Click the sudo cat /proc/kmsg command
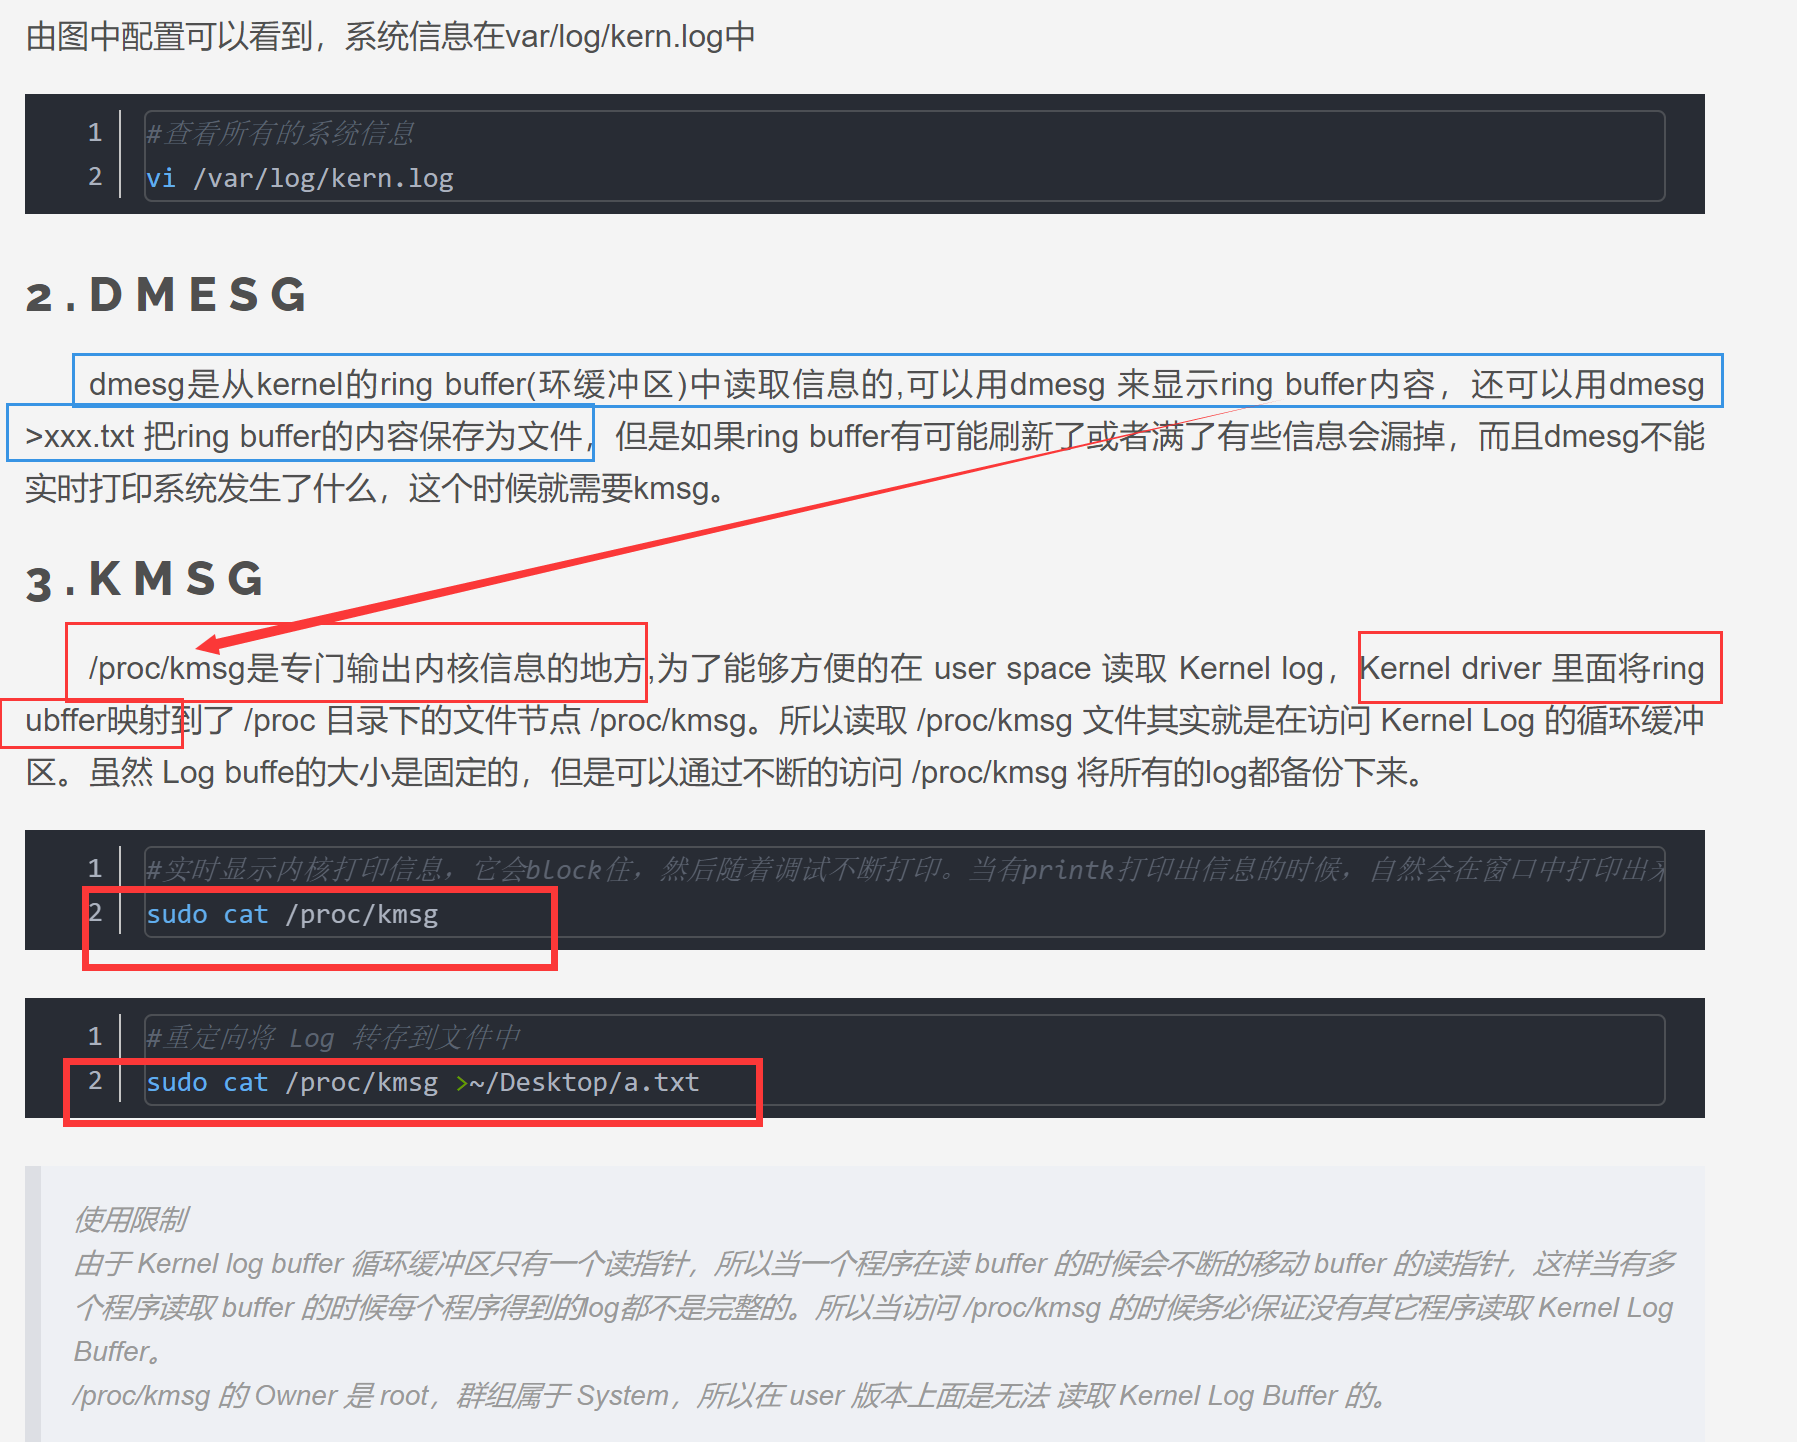The width and height of the screenshot is (1797, 1442). 292,914
